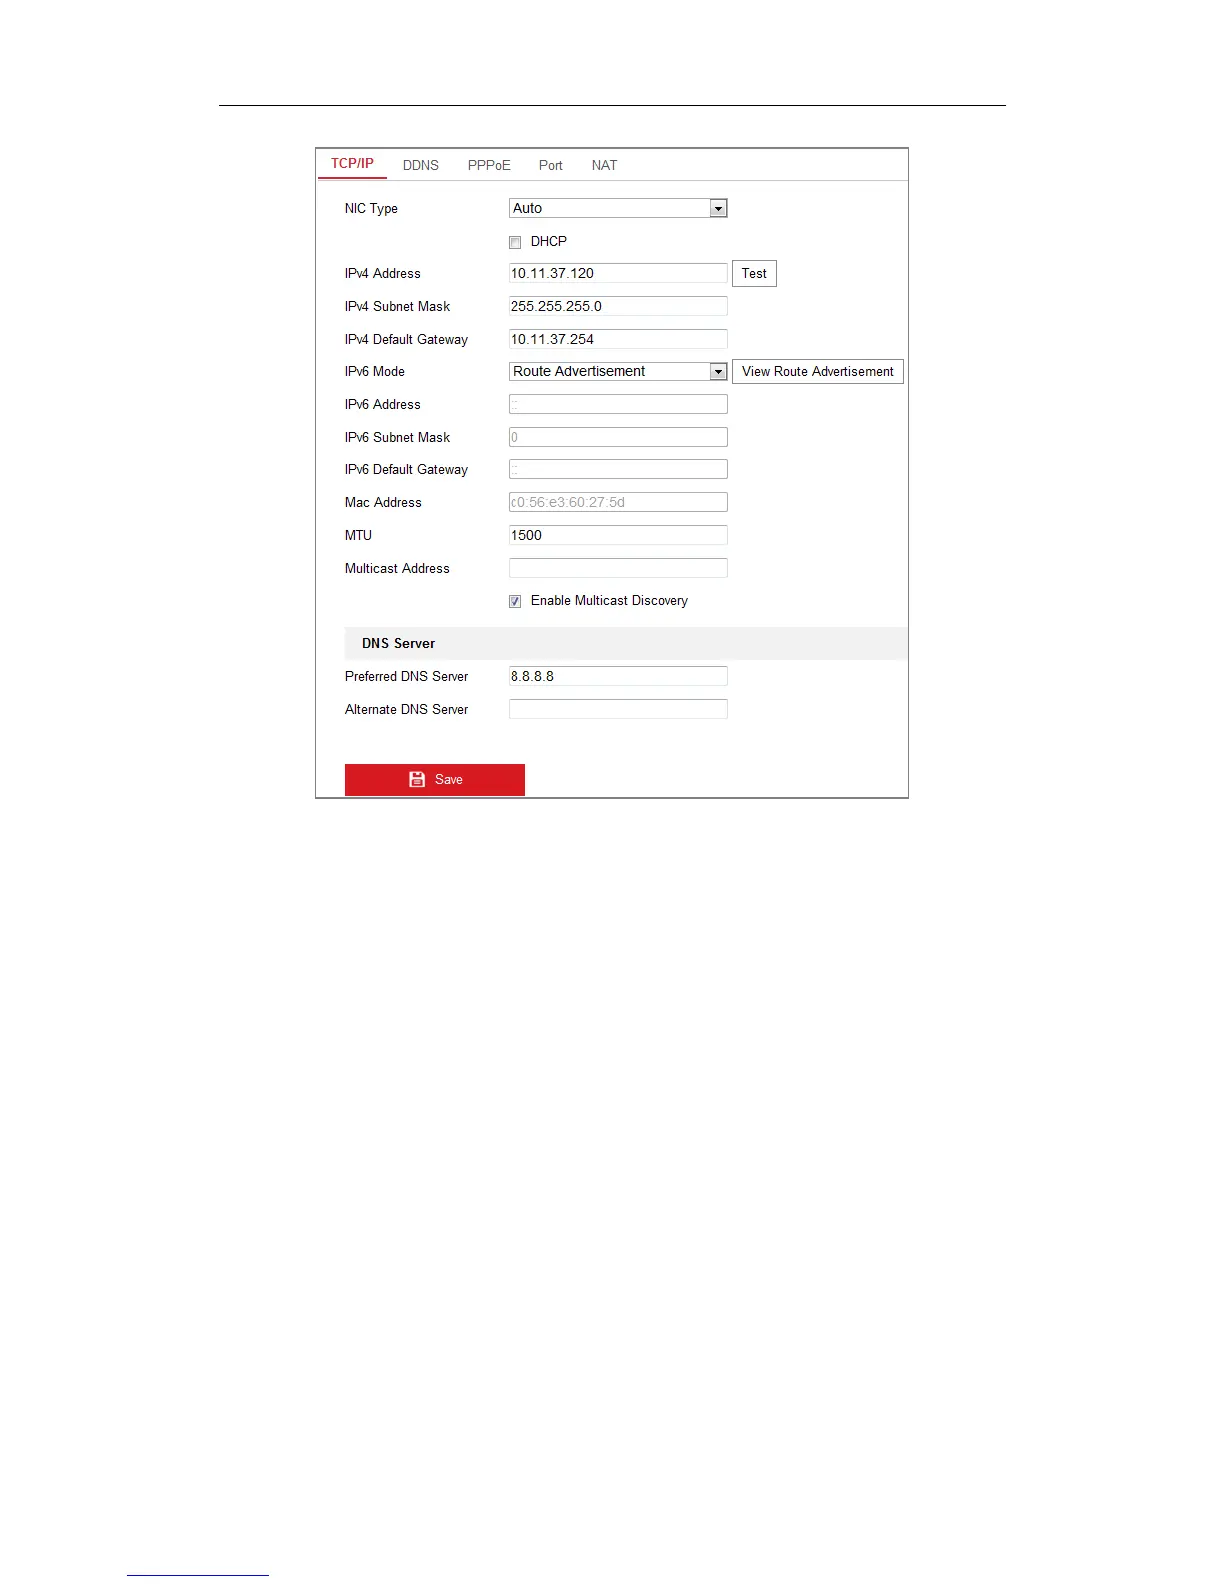Click the Preferred DNS Server label
The width and height of the screenshot is (1224, 1584).
[x=406, y=676]
